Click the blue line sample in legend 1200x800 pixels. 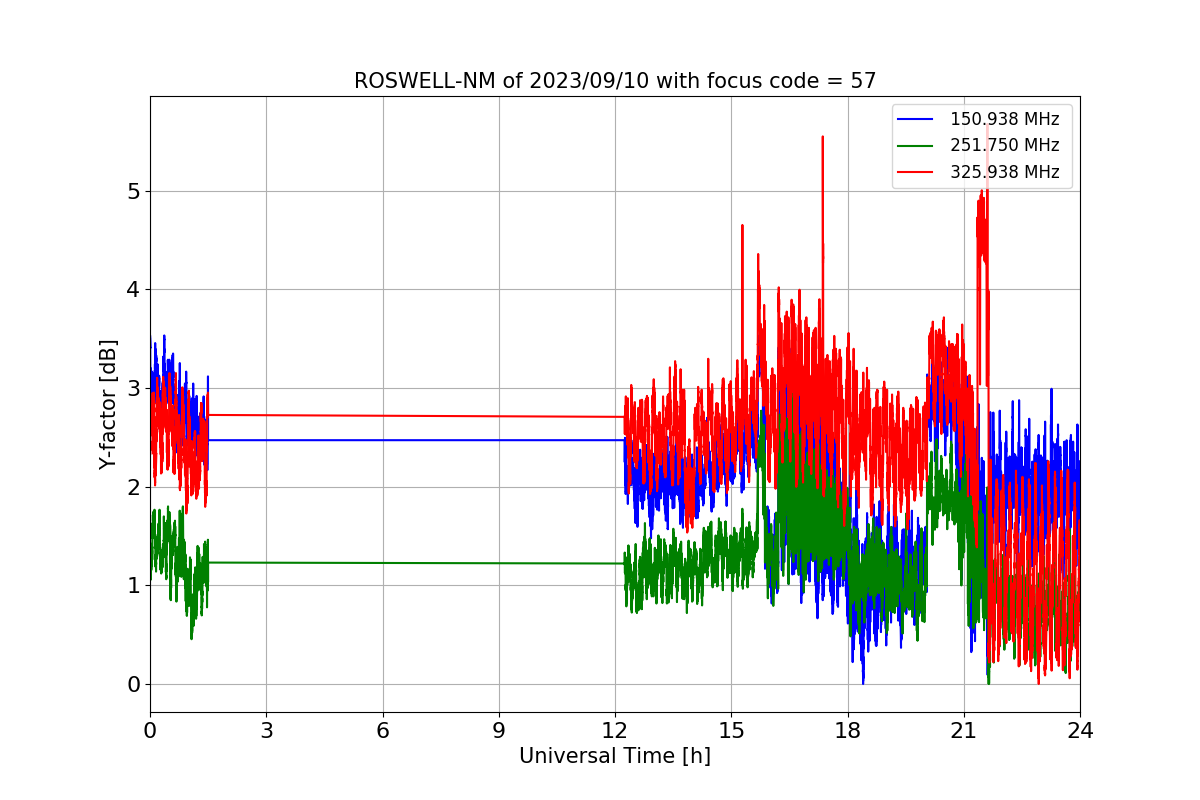(x=916, y=119)
